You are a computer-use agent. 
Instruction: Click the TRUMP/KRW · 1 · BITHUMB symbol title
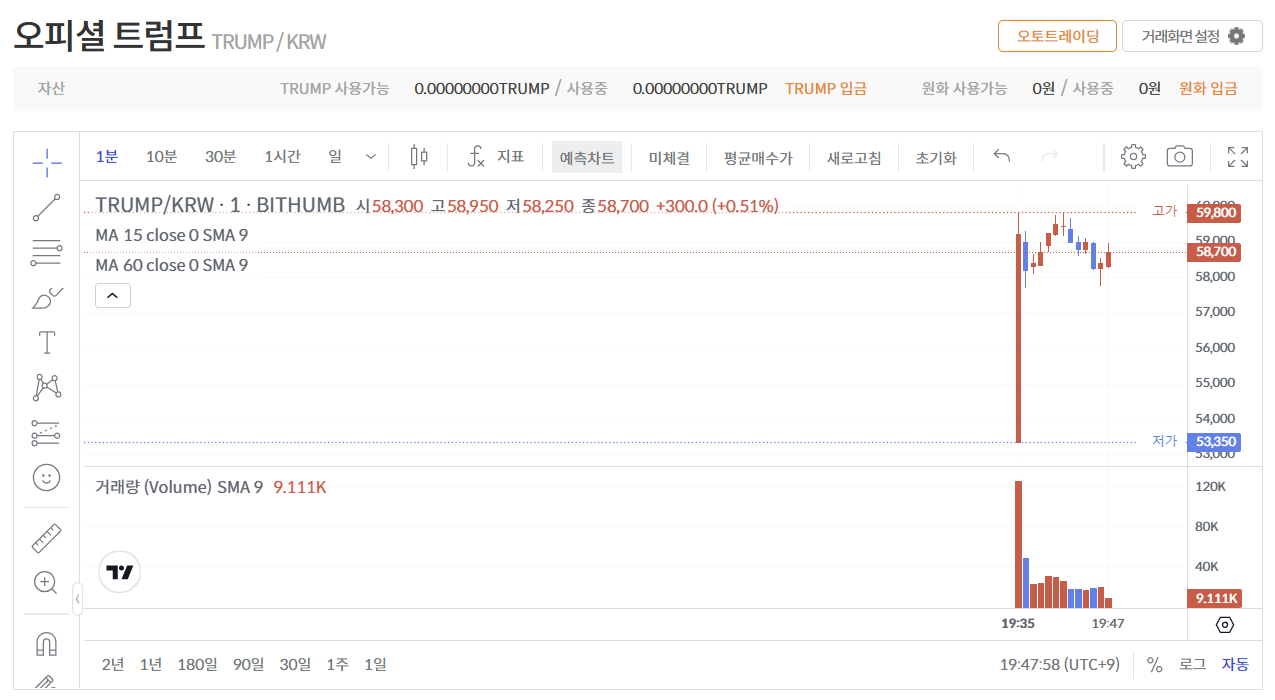(220, 205)
